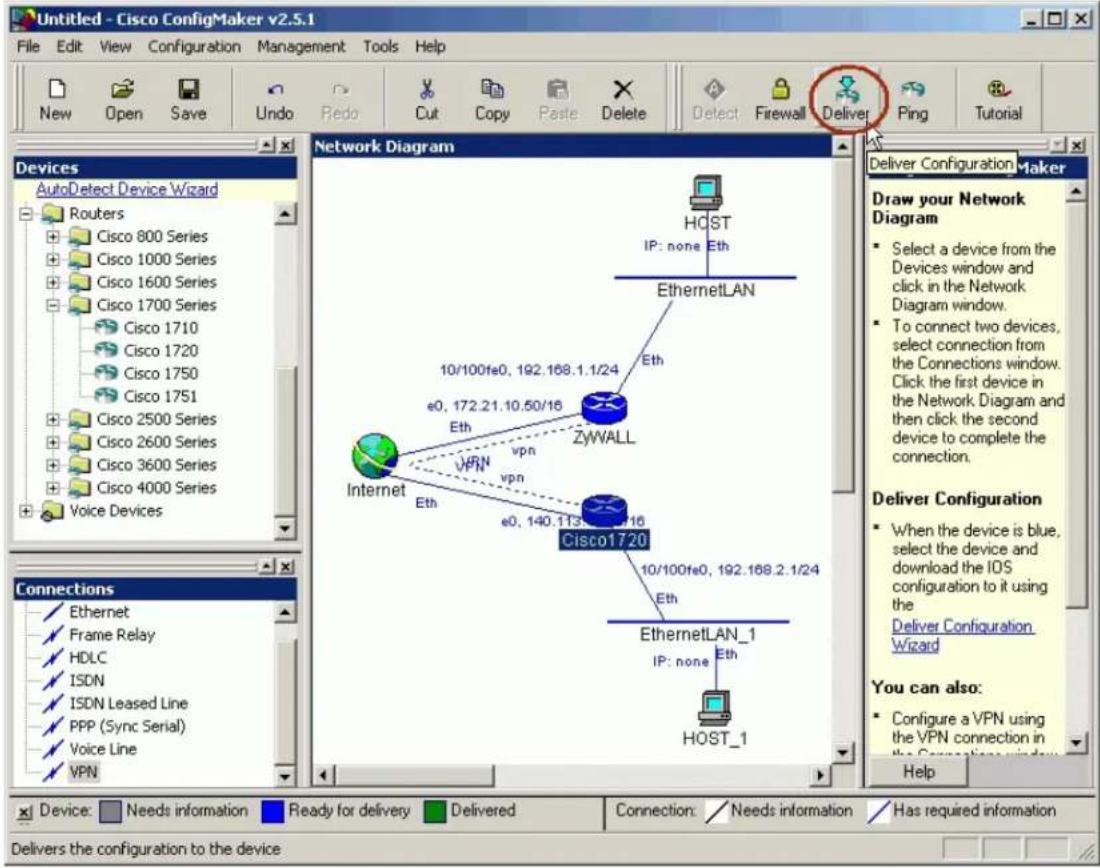Open a file with Open icon

pyautogui.click(x=123, y=100)
